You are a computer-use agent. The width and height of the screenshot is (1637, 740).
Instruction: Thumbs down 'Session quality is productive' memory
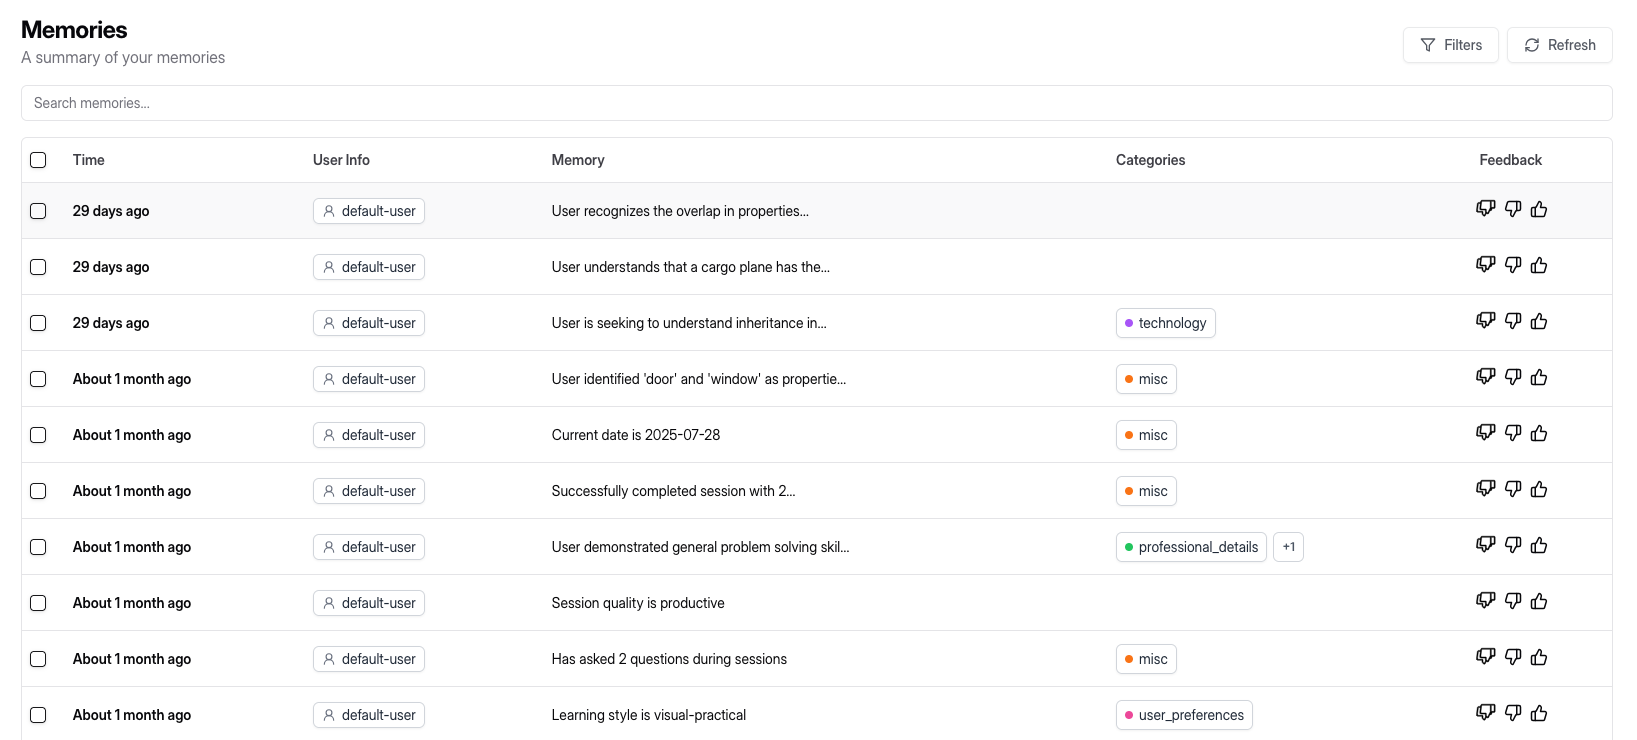tap(1513, 602)
